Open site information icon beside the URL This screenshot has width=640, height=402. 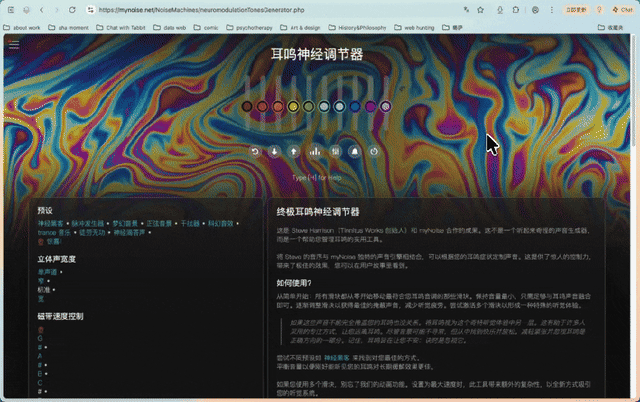[91, 10]
